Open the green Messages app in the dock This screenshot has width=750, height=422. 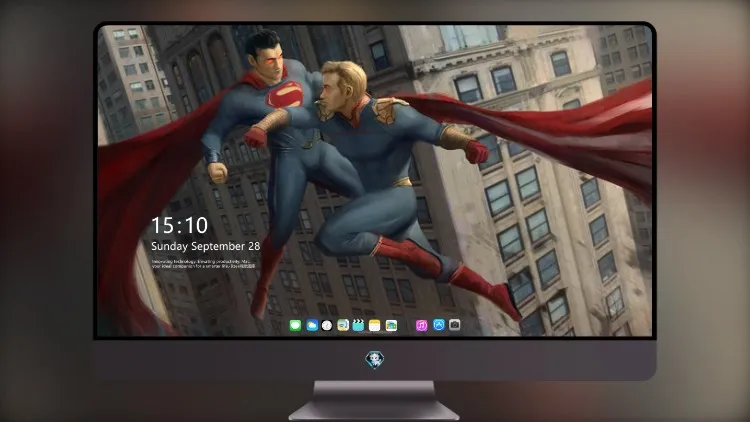295,326
